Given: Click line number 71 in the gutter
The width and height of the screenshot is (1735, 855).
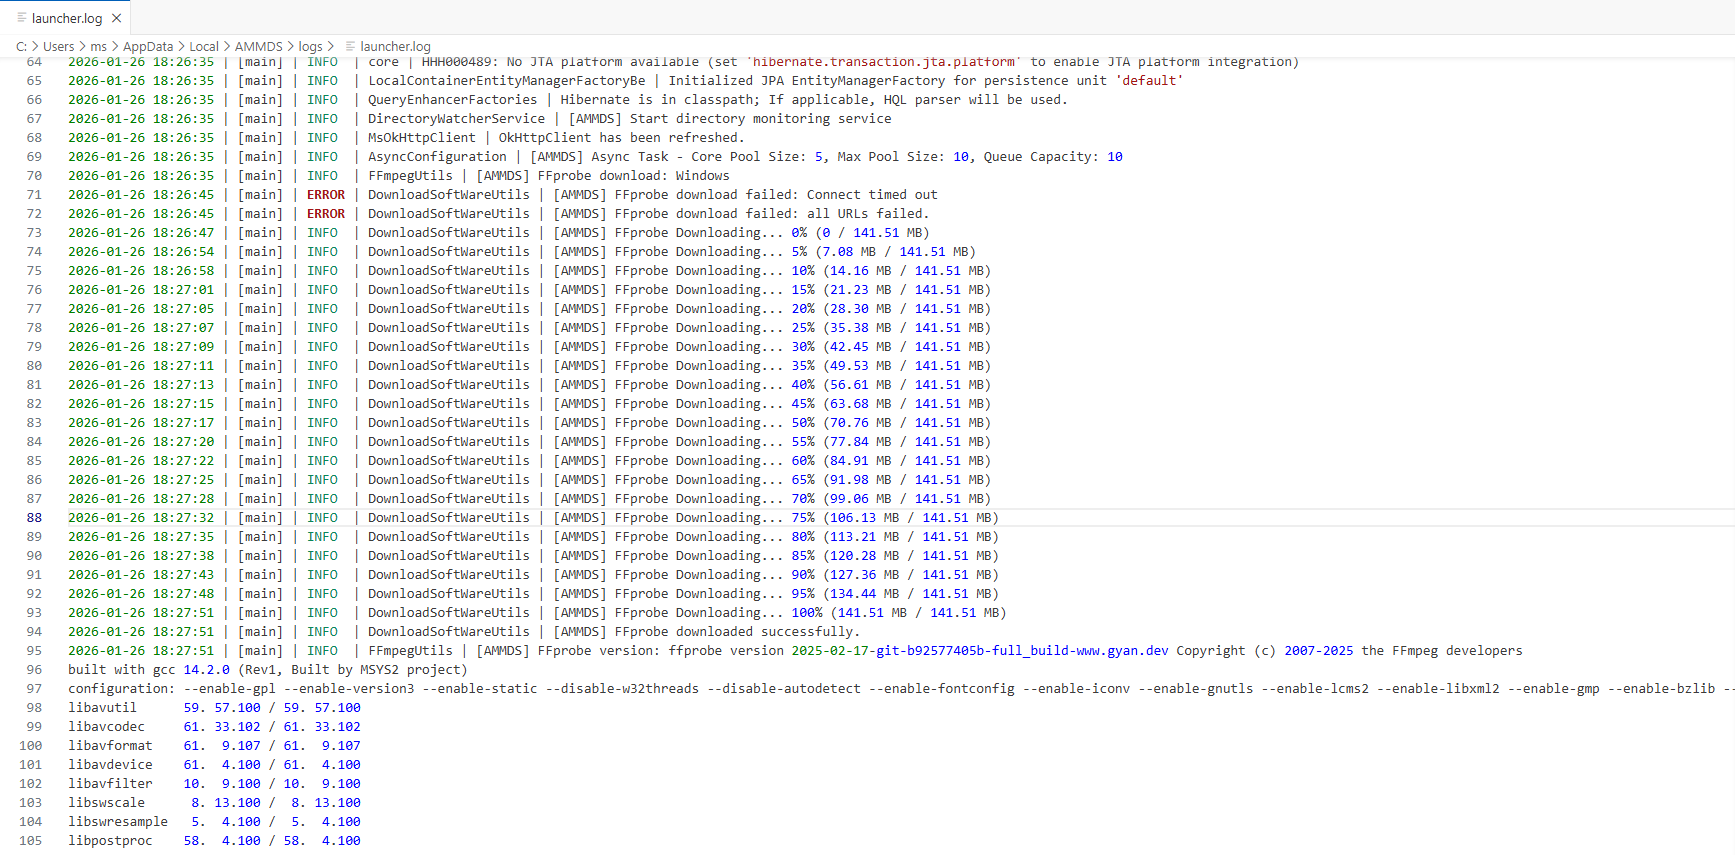Looking at the screenshot, I should 34,195.
